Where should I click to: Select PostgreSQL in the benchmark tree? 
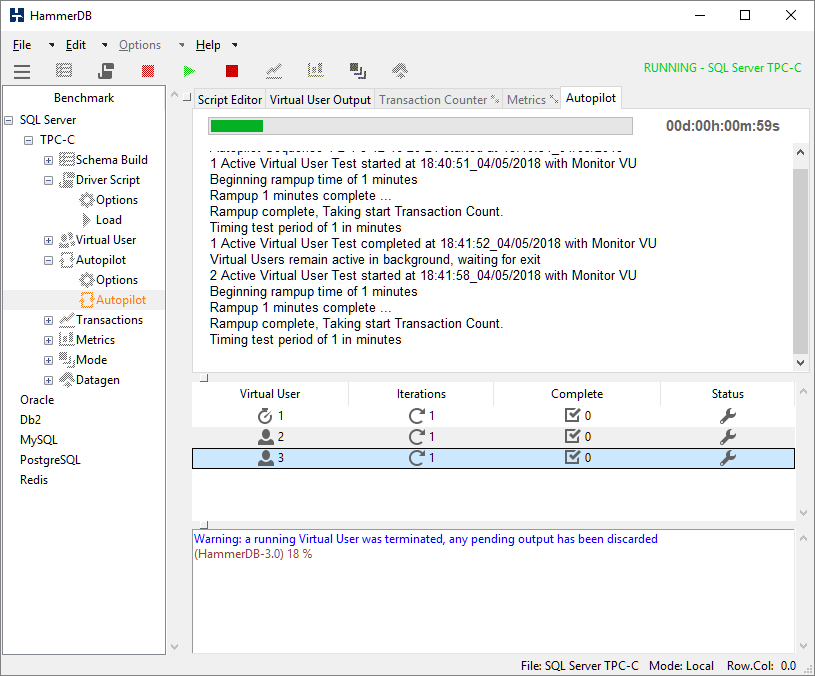pyautogui.click(x=50, y=460)
